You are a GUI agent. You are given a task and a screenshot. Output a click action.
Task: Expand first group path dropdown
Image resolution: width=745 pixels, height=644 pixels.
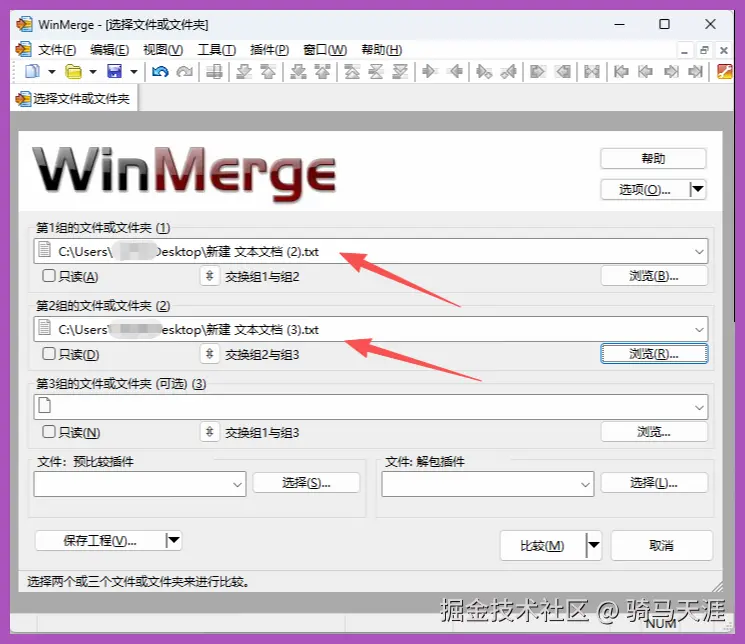pyautogui.click(x=699, y=251)
